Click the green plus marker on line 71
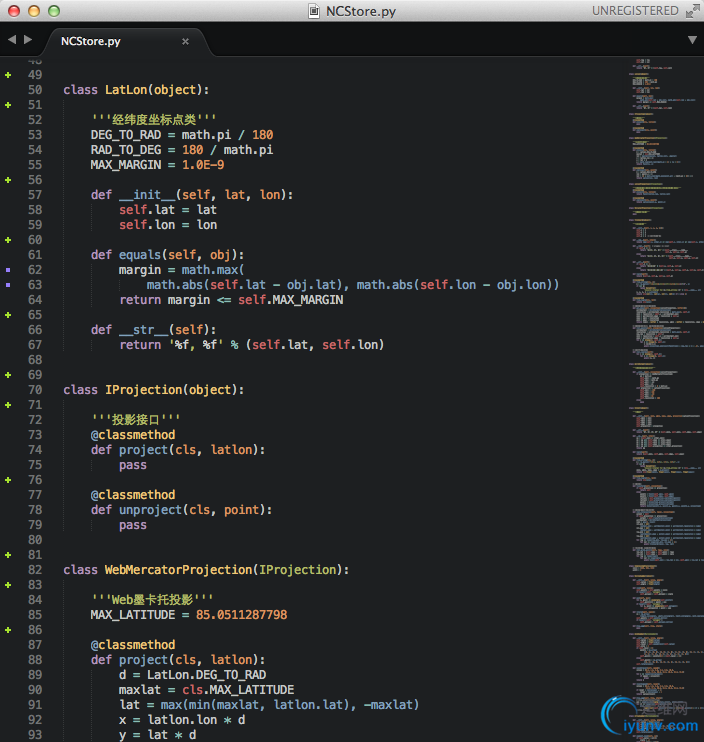This screenshot has width=704, height=742. coord(8,405)
